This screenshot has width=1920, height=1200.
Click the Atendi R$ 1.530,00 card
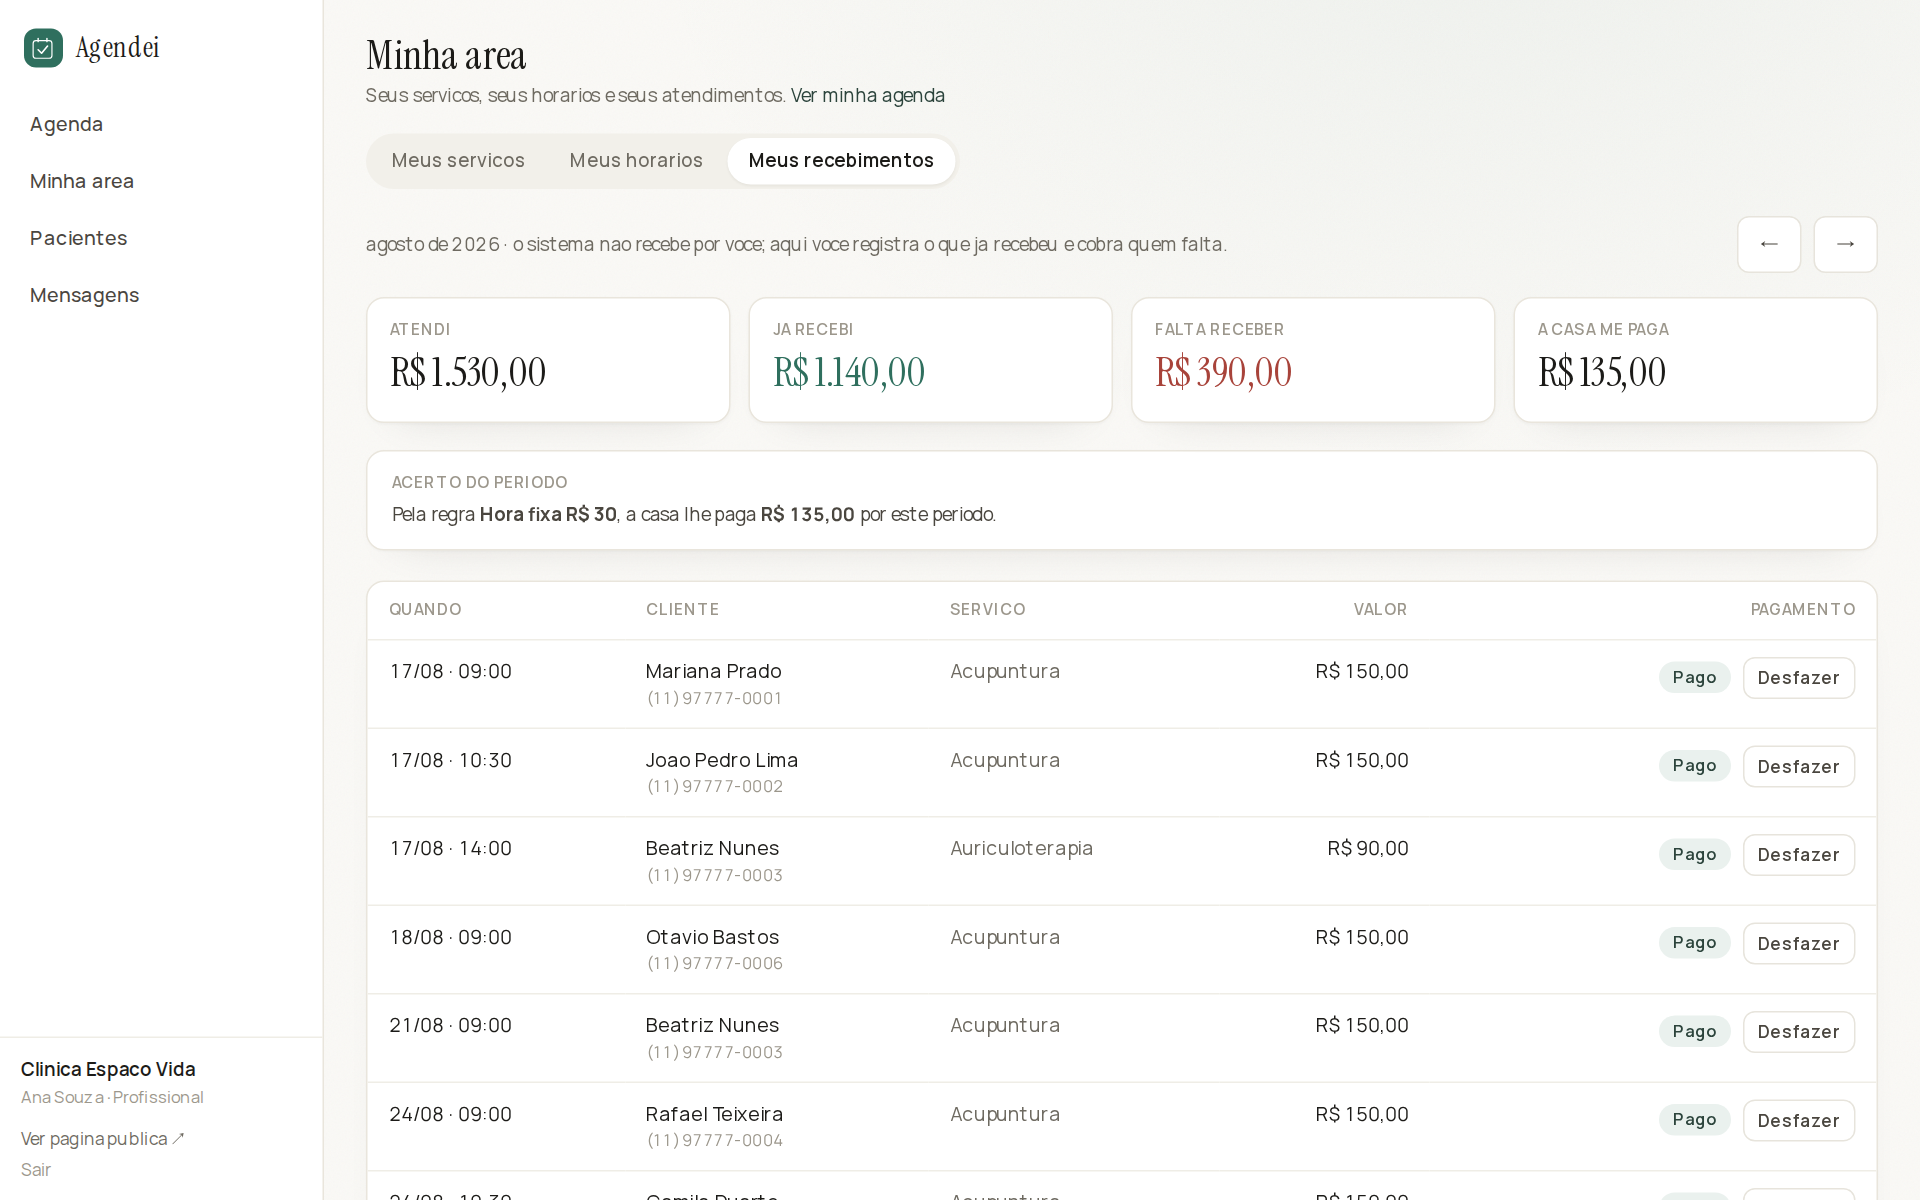(x=548, y=360)
